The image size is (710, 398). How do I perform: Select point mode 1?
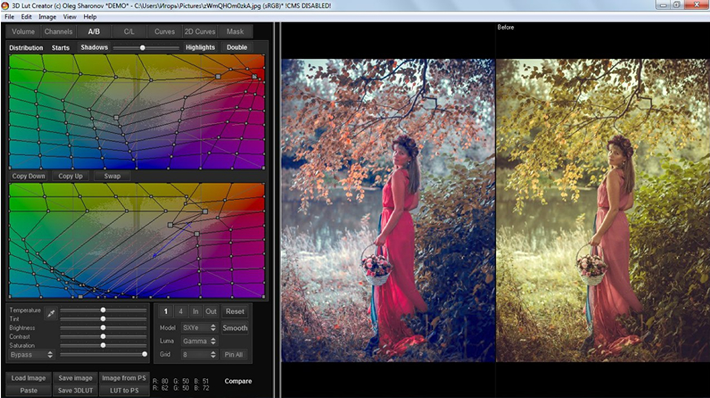165,312
